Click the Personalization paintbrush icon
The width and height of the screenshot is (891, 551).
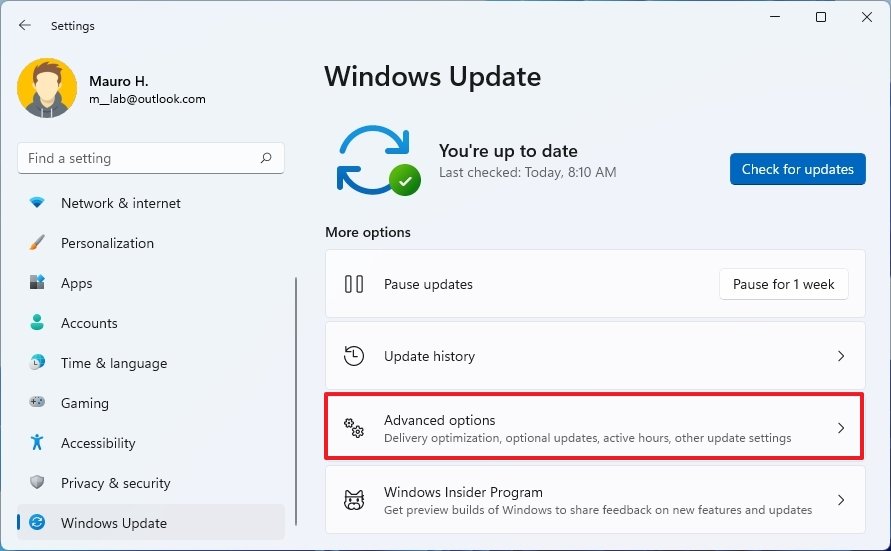[37, 243]
